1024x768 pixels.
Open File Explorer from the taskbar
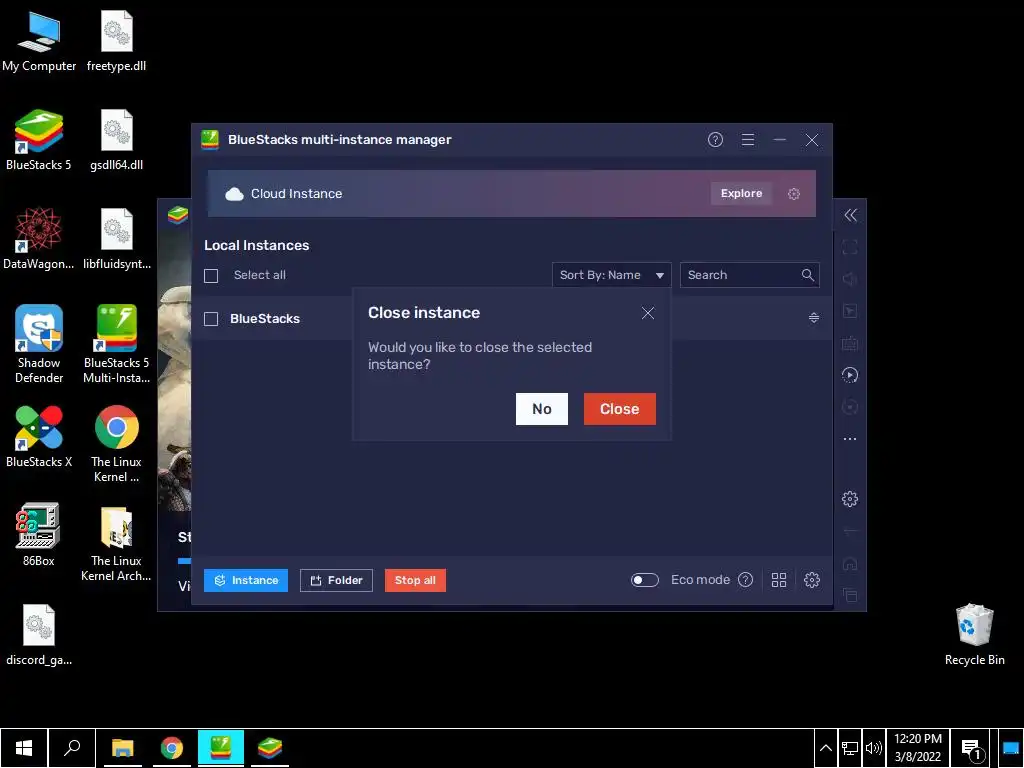click(x=123, y=748)
